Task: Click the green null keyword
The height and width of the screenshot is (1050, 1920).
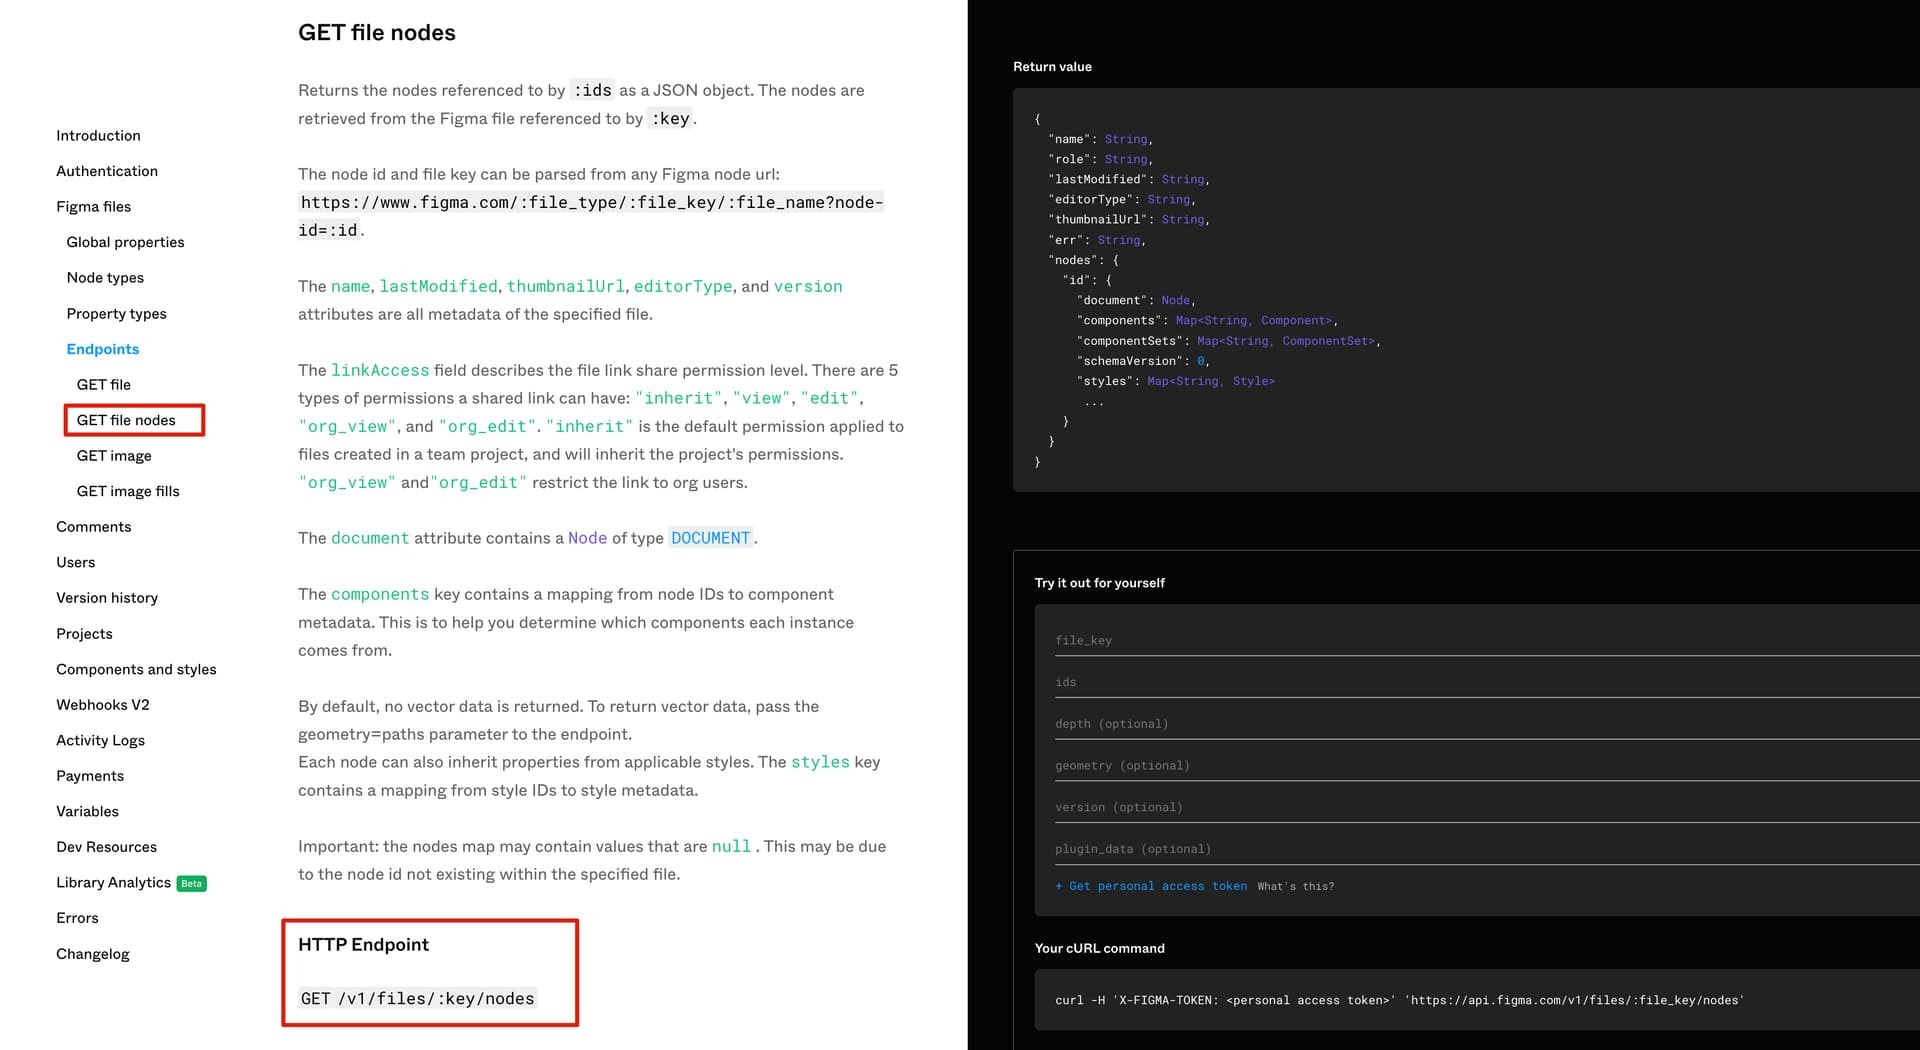Action: 731,846
